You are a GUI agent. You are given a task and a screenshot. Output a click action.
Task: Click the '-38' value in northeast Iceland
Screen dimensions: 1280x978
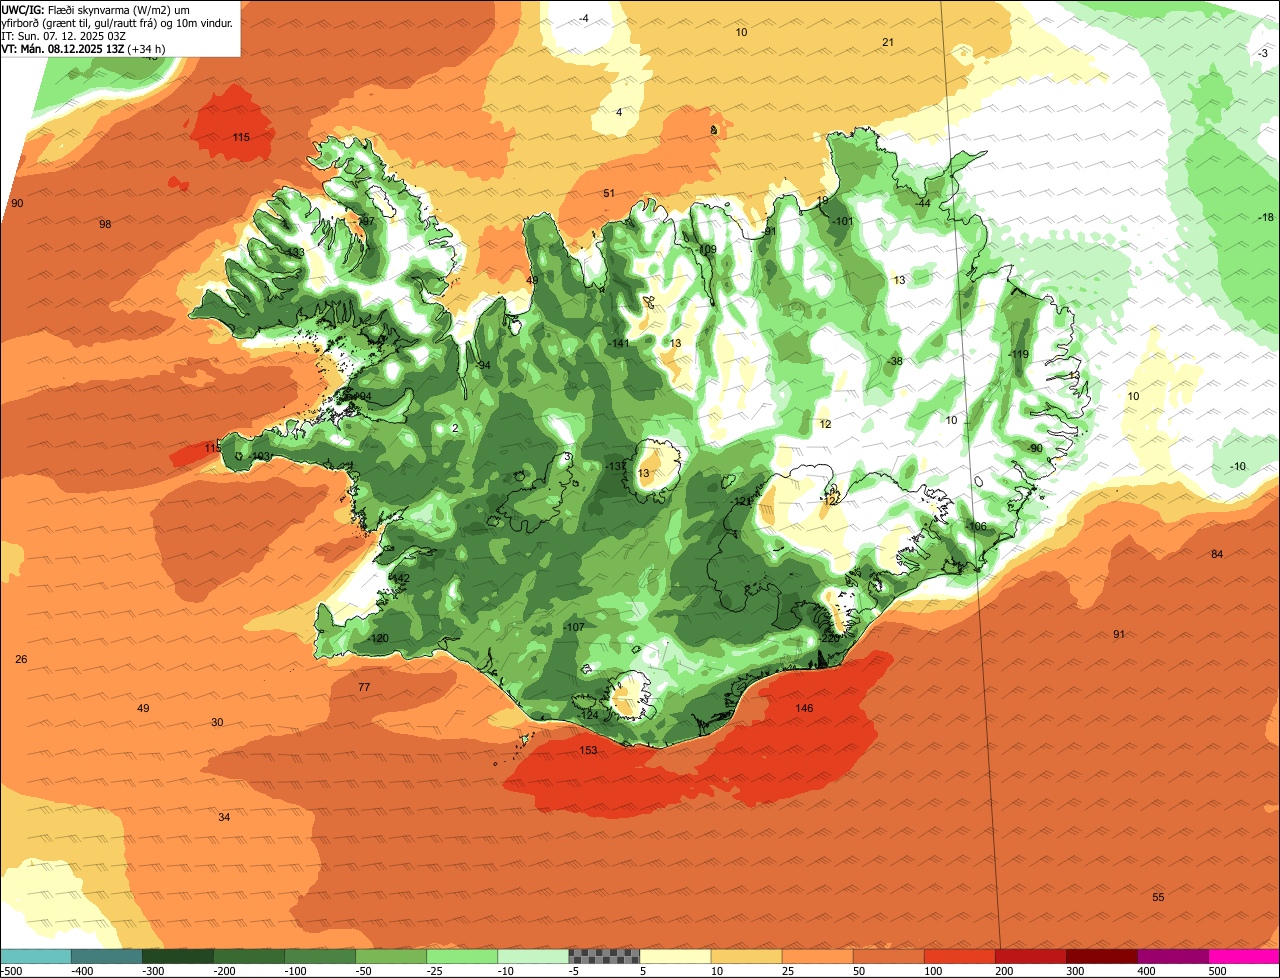tap(894, 361)
